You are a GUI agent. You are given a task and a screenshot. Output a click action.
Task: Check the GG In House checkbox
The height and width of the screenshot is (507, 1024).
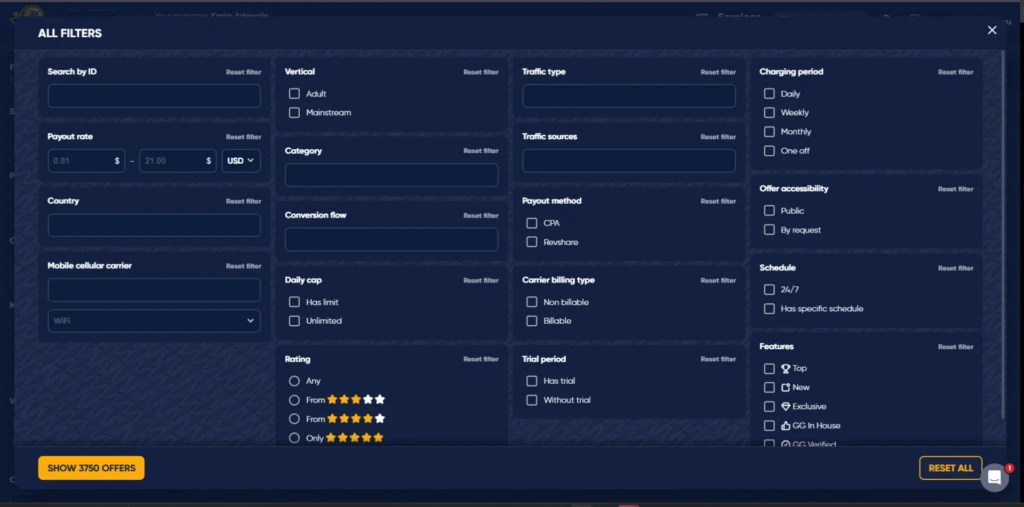[x=769, y=425]
